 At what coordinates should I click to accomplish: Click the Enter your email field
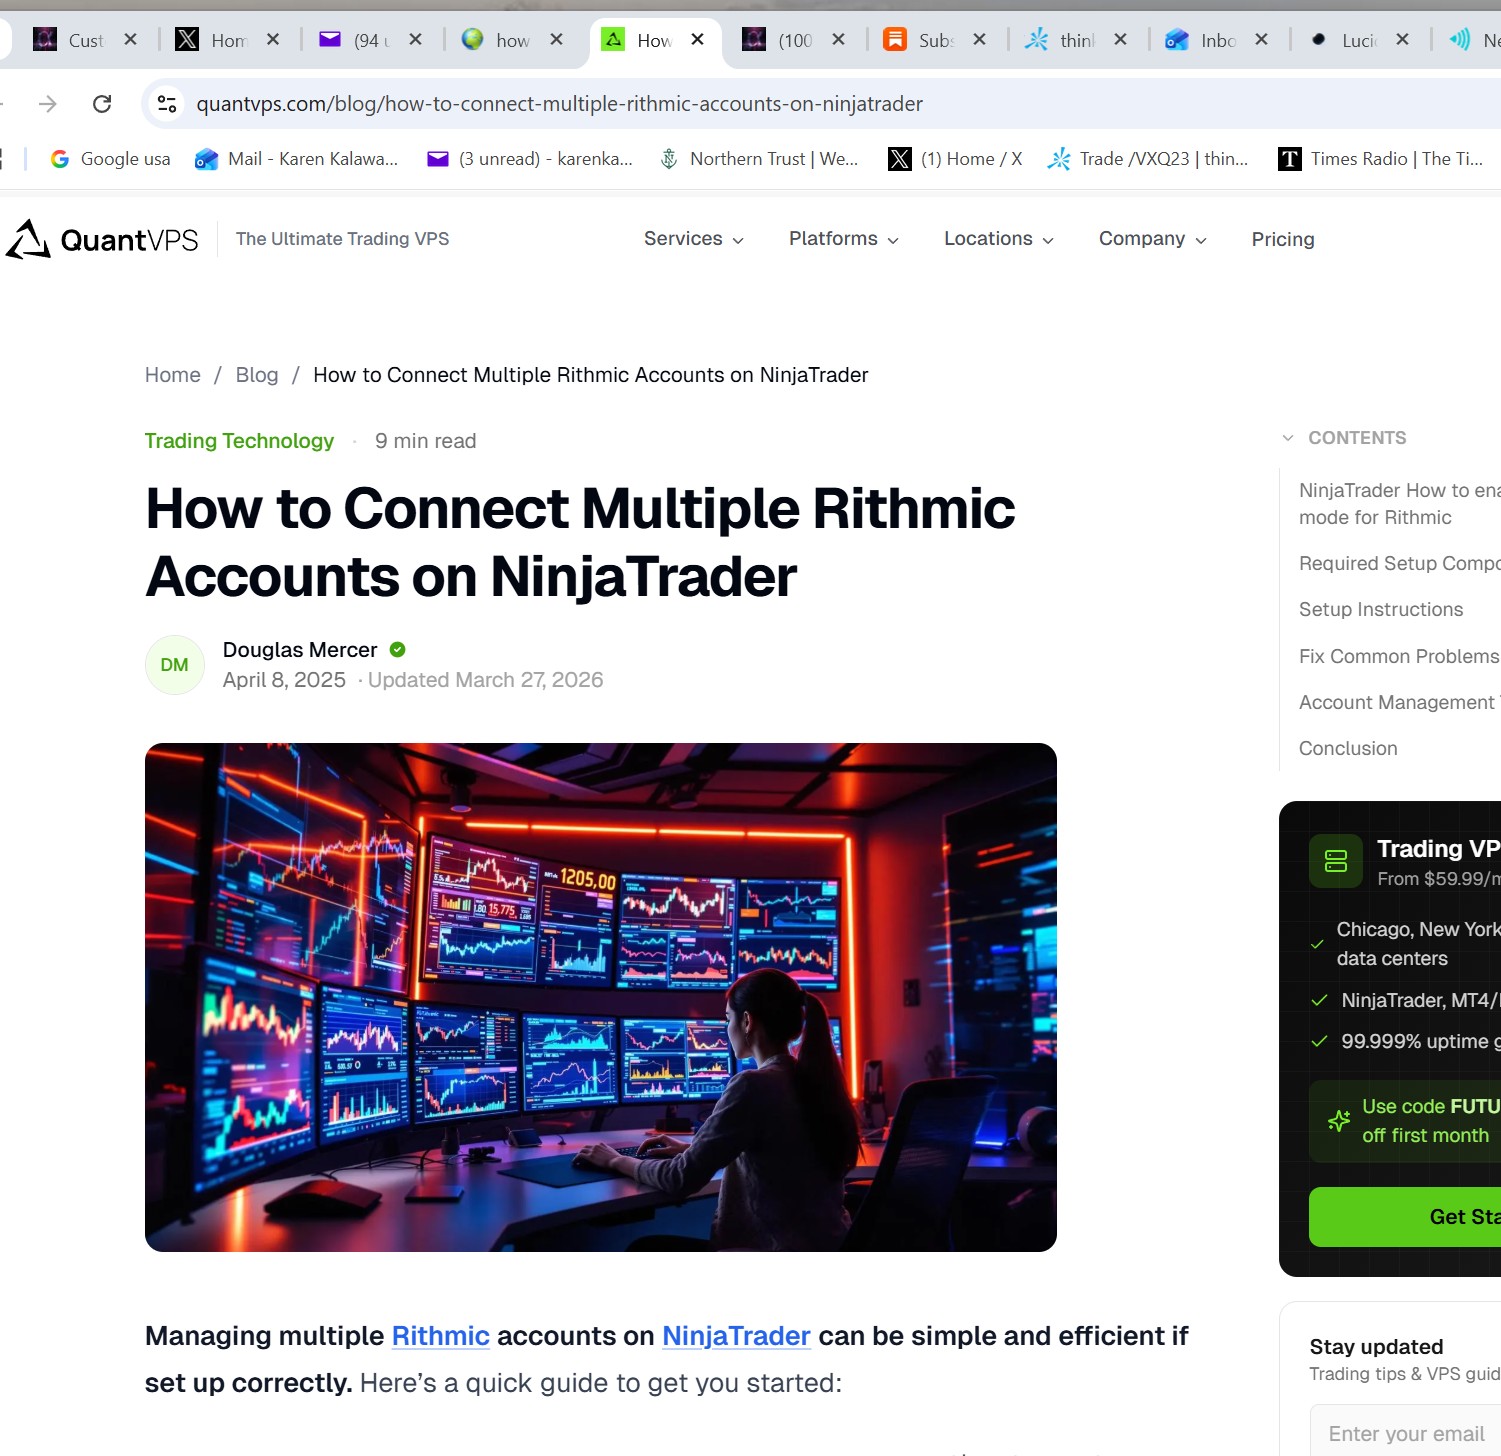[1405, 1434]
